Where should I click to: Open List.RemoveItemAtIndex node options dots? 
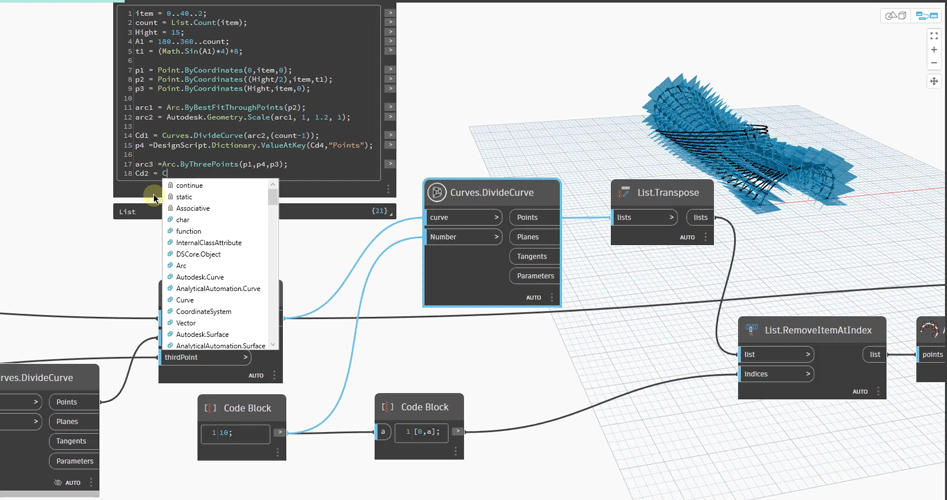click(x=879, y=391)
